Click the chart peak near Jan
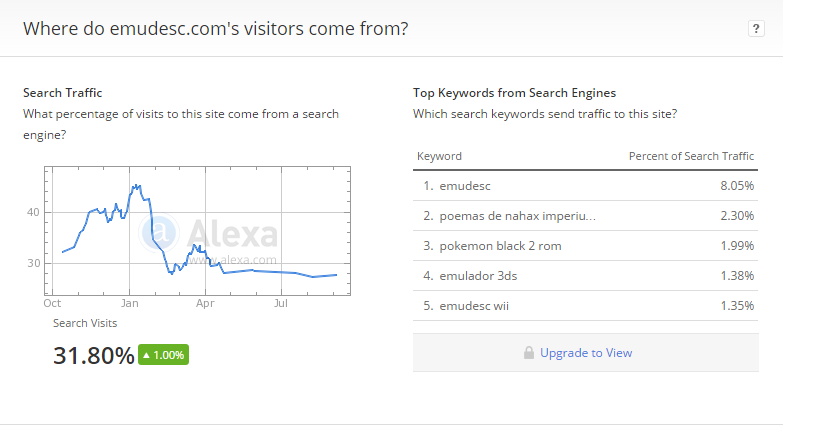The height and width of the screenshot is (445, 825). click(136, 186)
